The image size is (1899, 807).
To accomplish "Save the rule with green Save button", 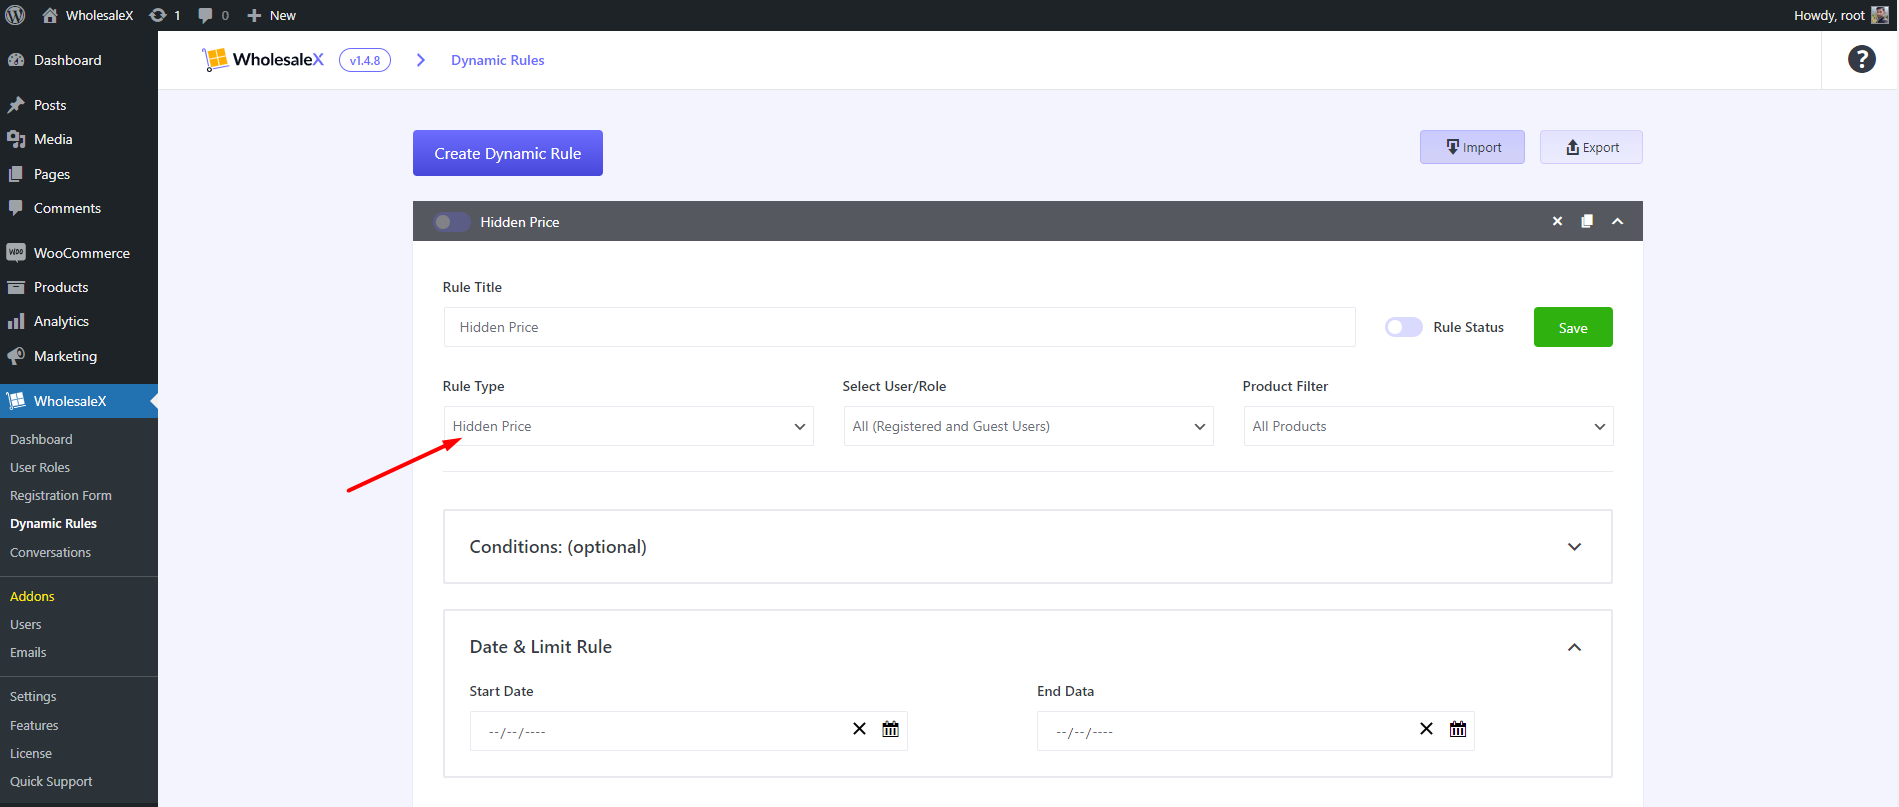I will coord(1573,327).
